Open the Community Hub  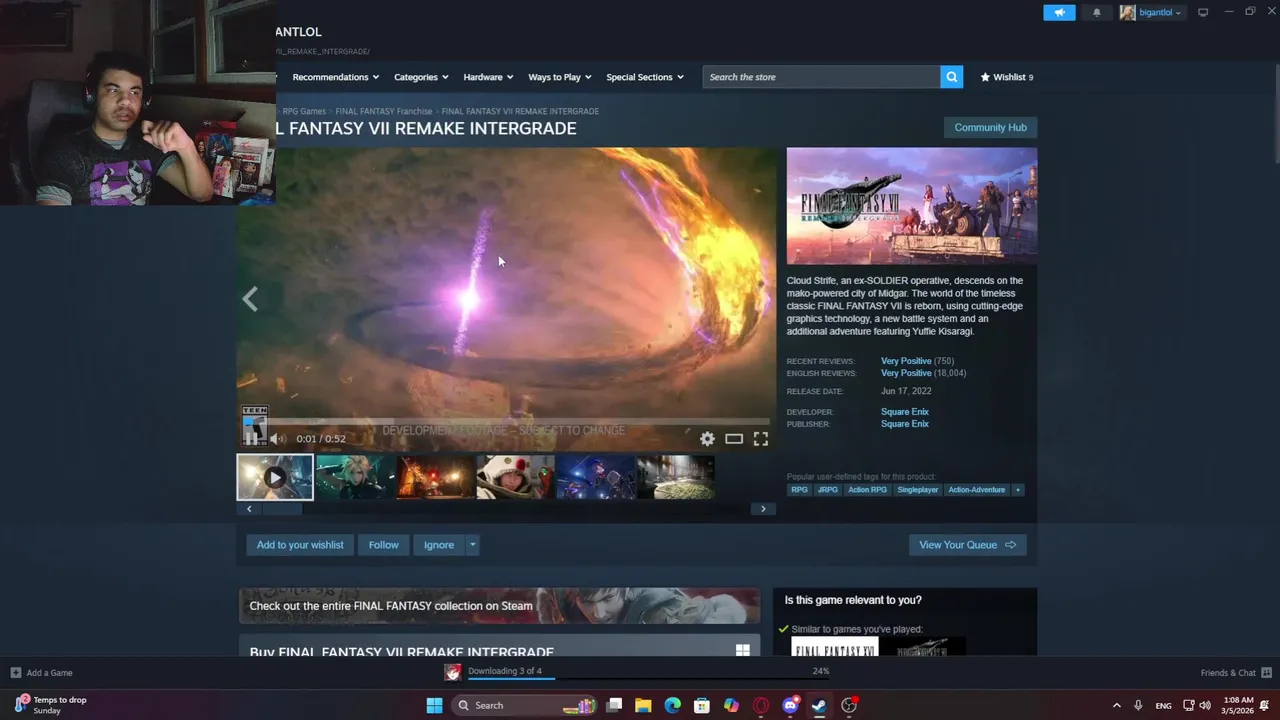(x=990, y=127)
